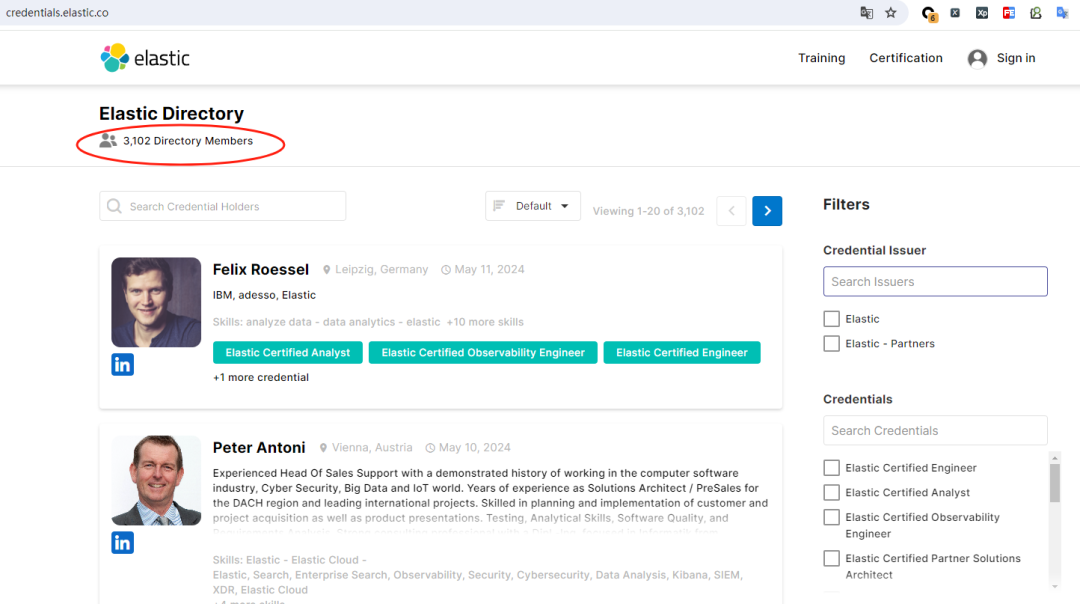Click scroll-down arrow of credentials list

[x=1055, y=587]
